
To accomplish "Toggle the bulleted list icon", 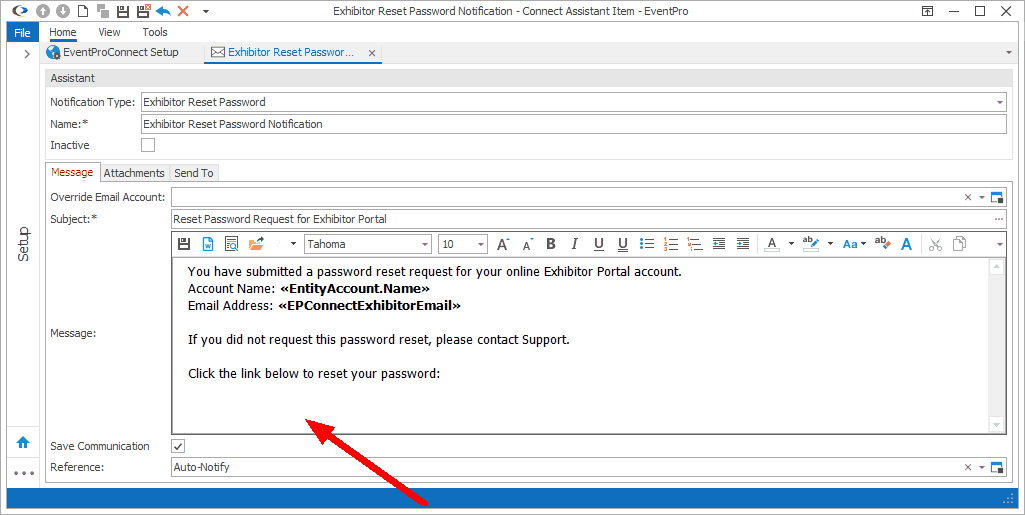I will pyautogui.click(x=647, y=244).
